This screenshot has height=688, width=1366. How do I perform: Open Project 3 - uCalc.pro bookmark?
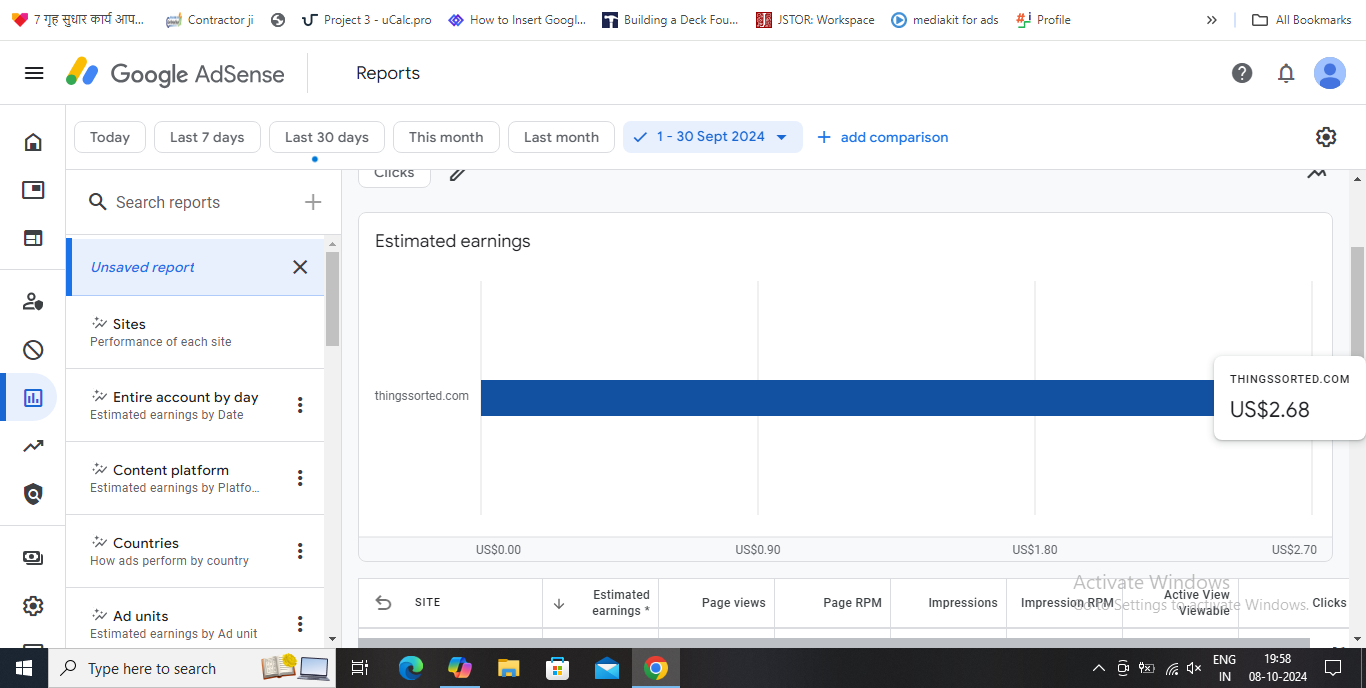tap(367, 19)
